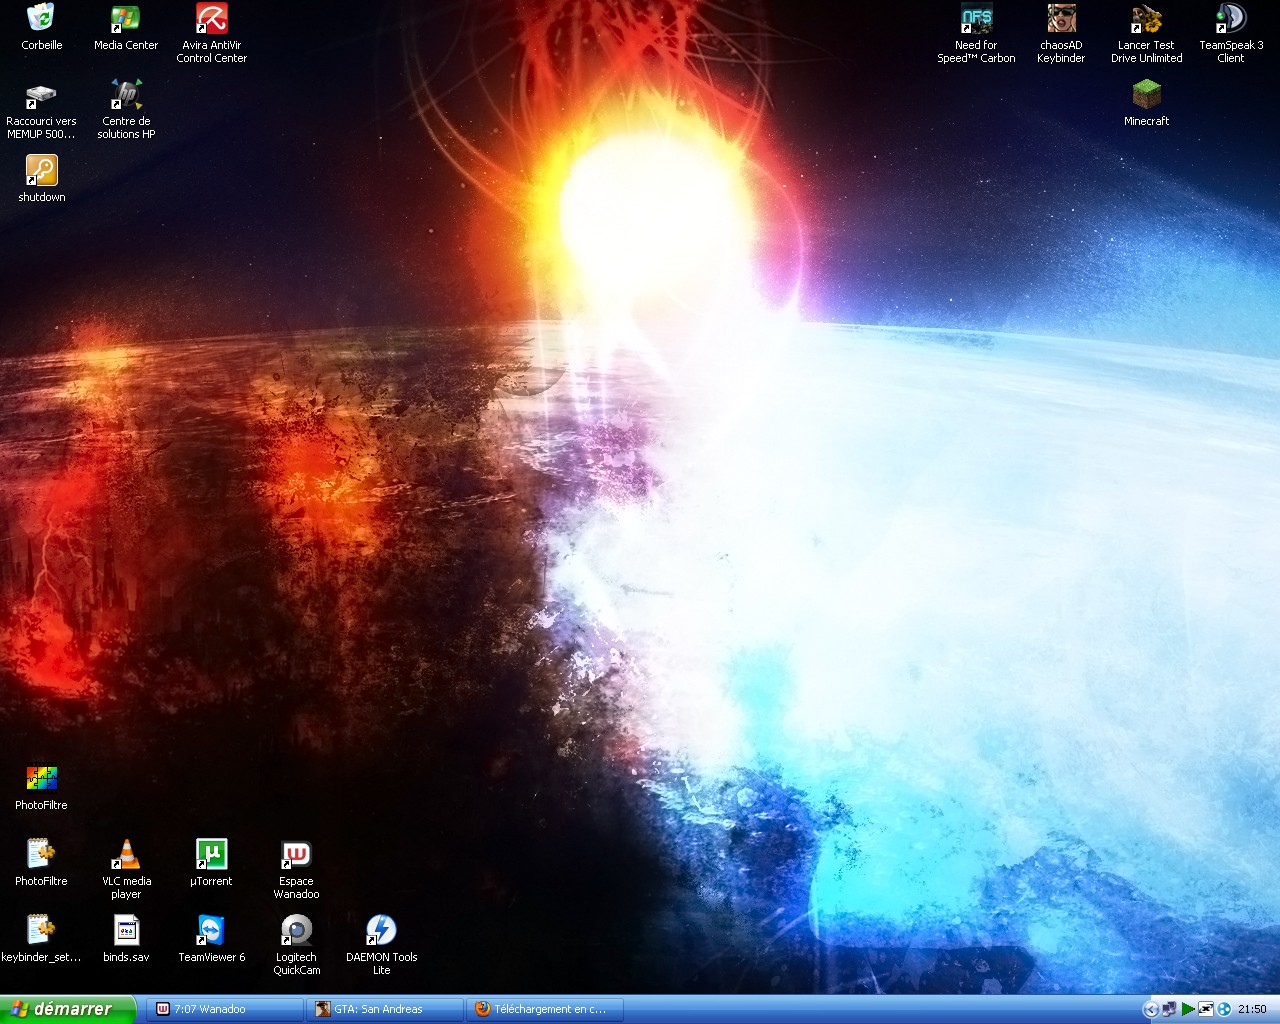Click network connection computers tray icon

point(1169,1009)
